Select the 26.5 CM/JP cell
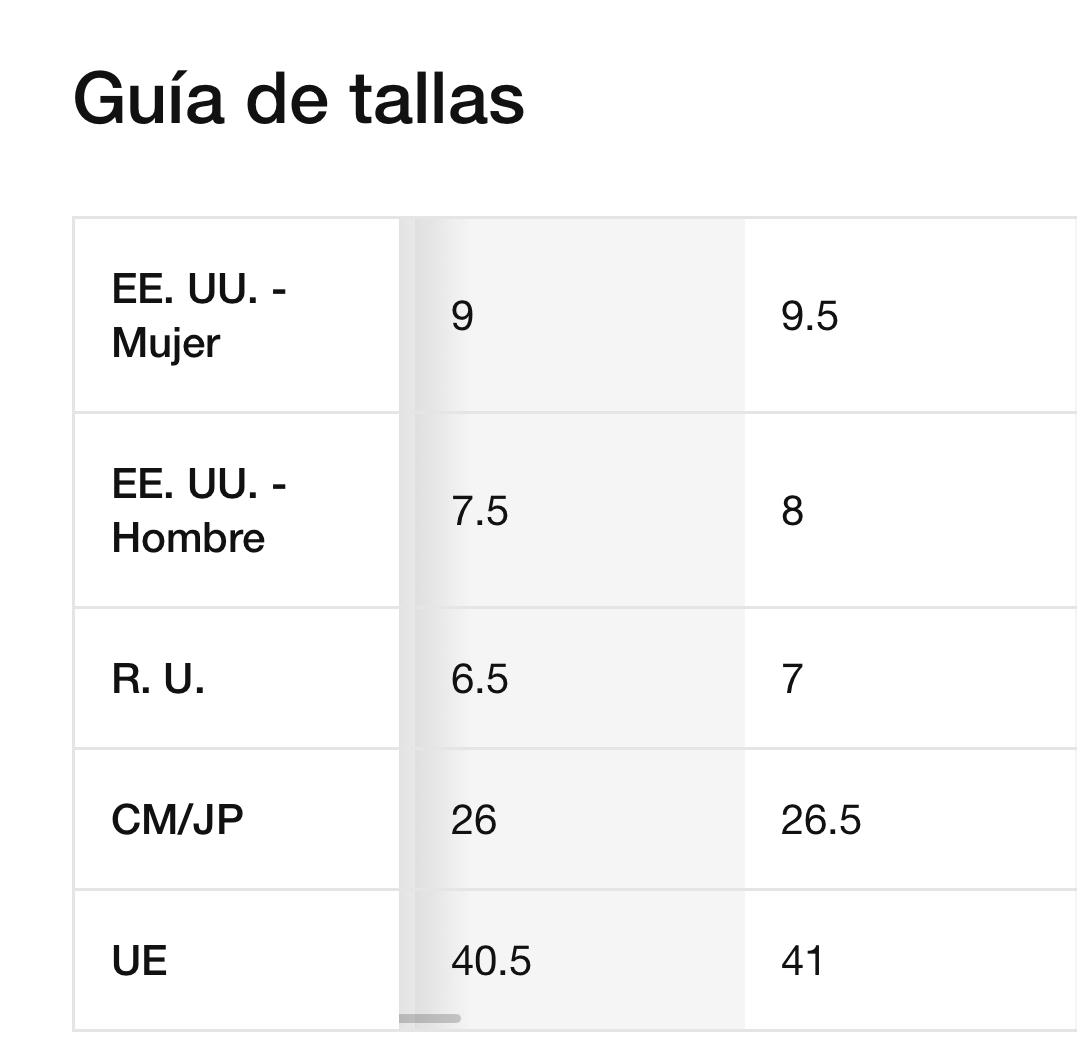The width and height of the screenshot is (1077, 1048). coord(911,819)
